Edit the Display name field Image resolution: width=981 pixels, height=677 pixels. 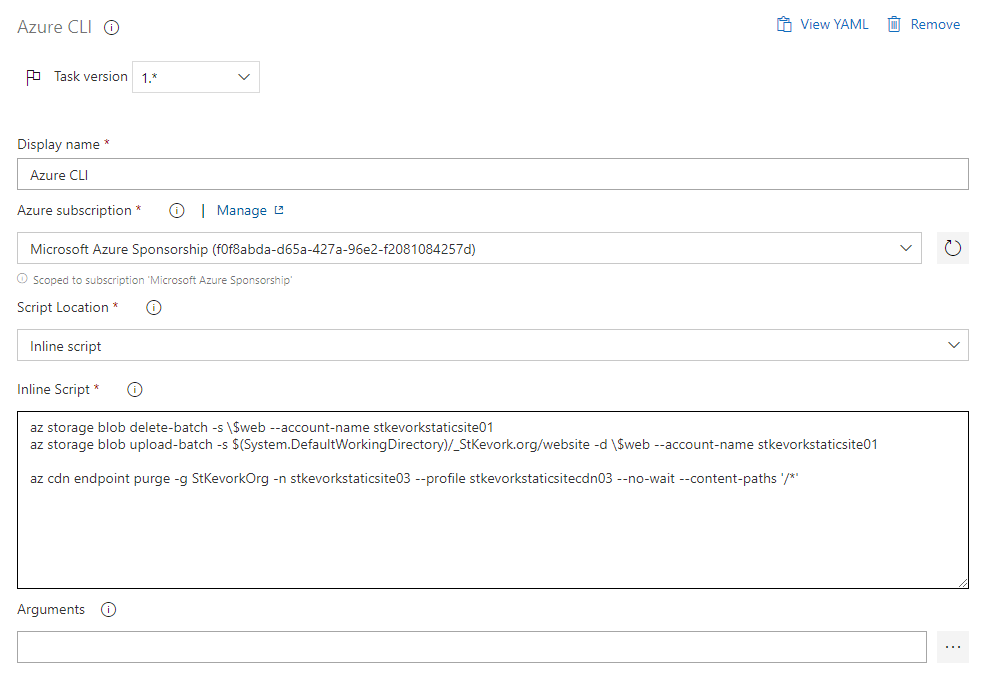492,175
